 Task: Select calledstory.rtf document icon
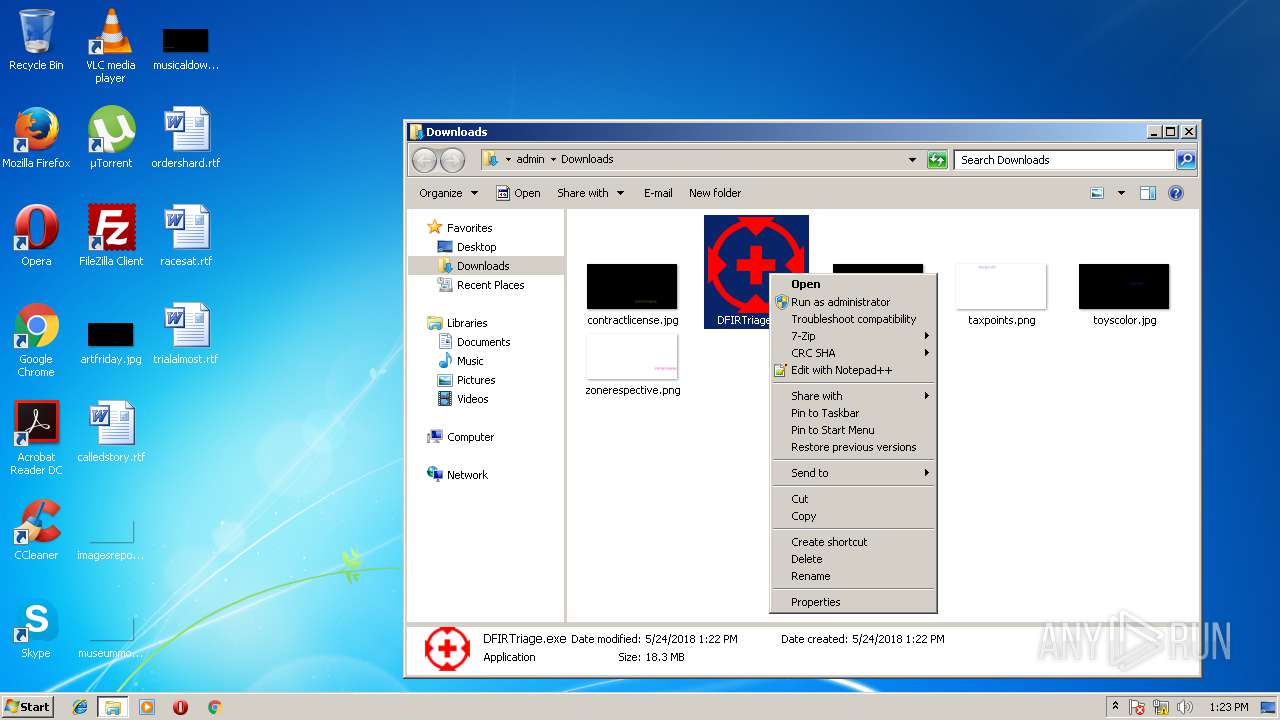click(x=111, y=432)
